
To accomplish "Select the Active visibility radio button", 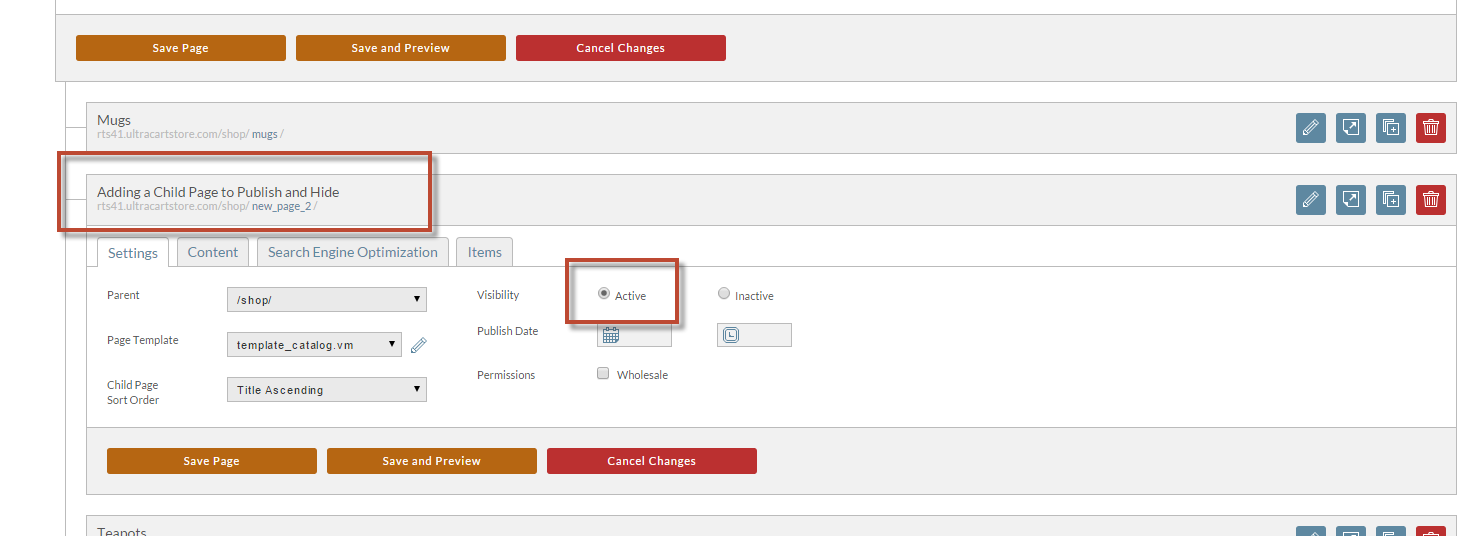I will pos(603,294).
